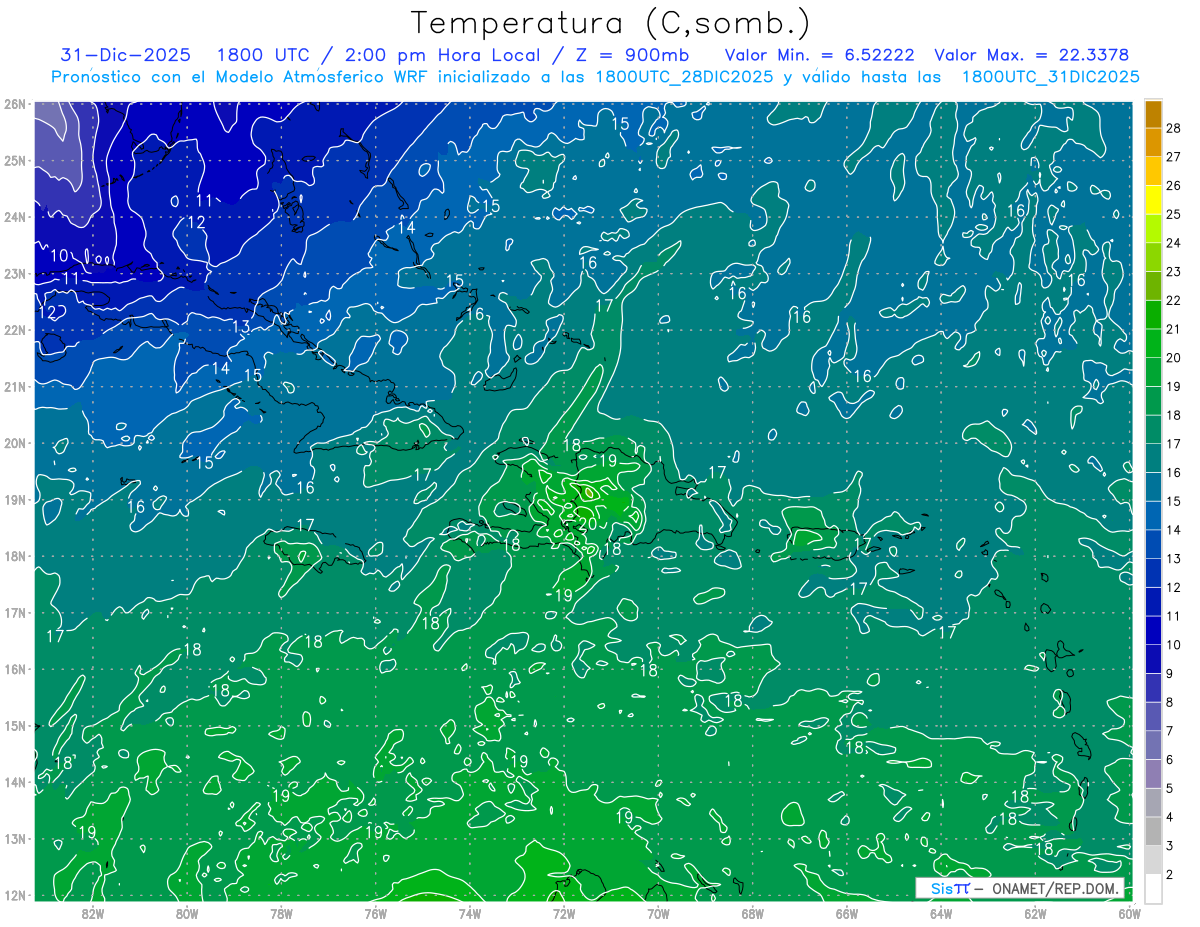Select the date text "31-Dic-2025"
The width and height of the screenshot is (1200, 927).
[x=125, y=55]
